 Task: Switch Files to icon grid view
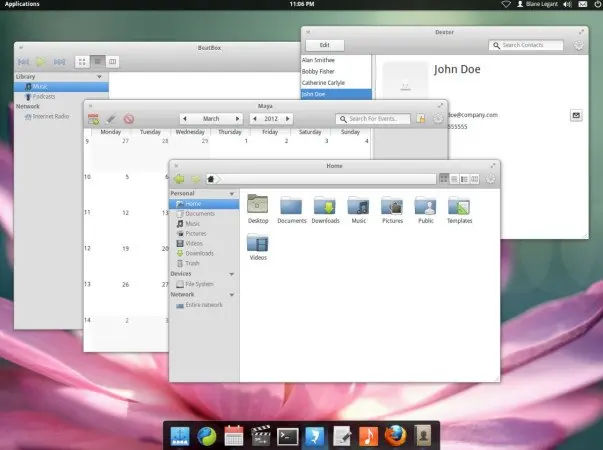pos(444,179)
